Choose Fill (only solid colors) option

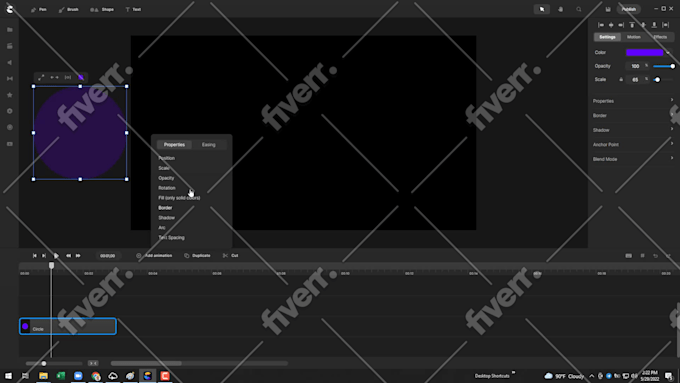point(179,198)
